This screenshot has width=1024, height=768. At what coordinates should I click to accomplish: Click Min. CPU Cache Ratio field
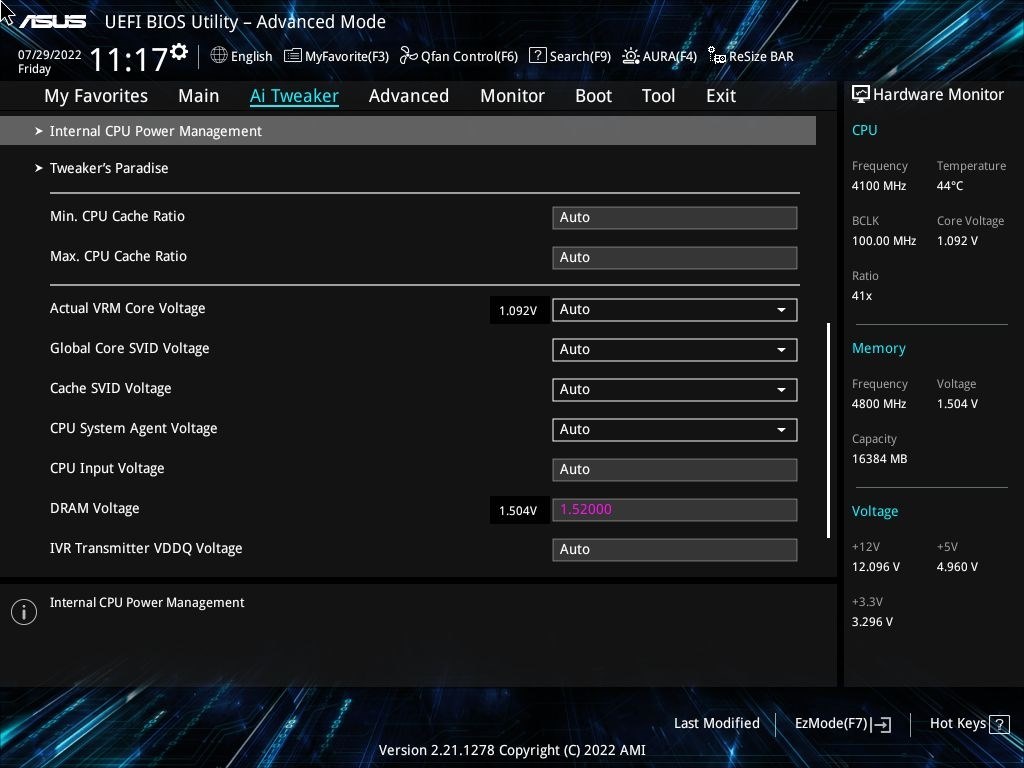675,217
